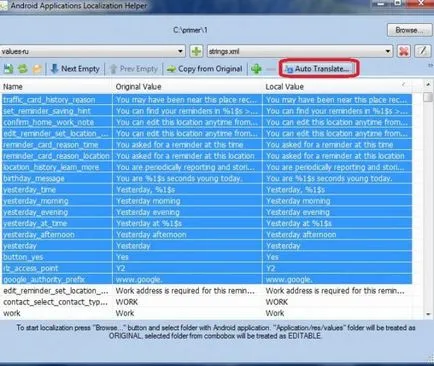
Task: Select the yesterday_at_time row
Action: (207, 223)
